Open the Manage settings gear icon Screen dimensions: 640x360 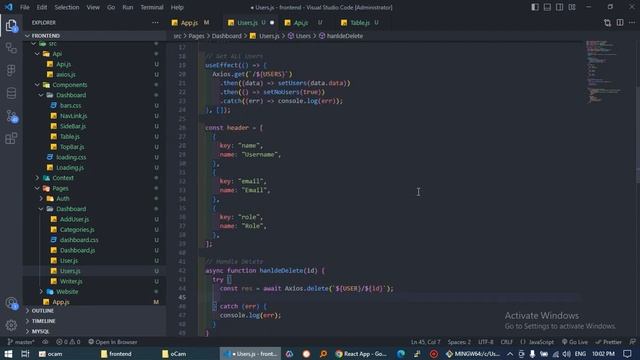(x=11, y=325)
